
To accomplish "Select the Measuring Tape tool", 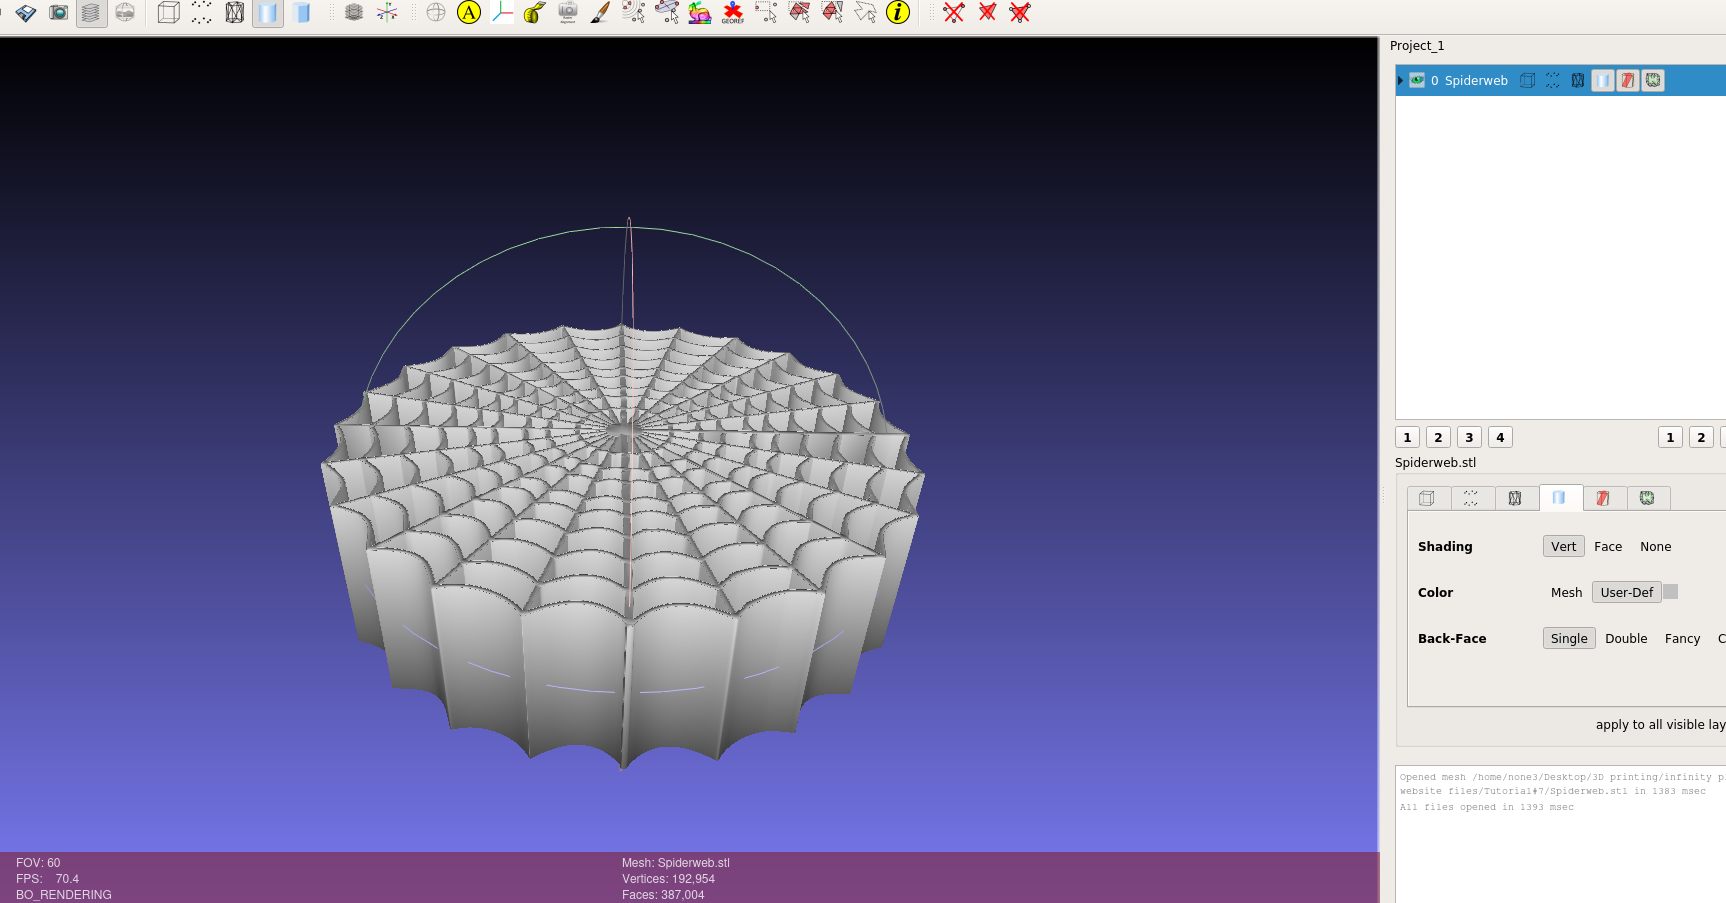I will (x=535, y=13).
